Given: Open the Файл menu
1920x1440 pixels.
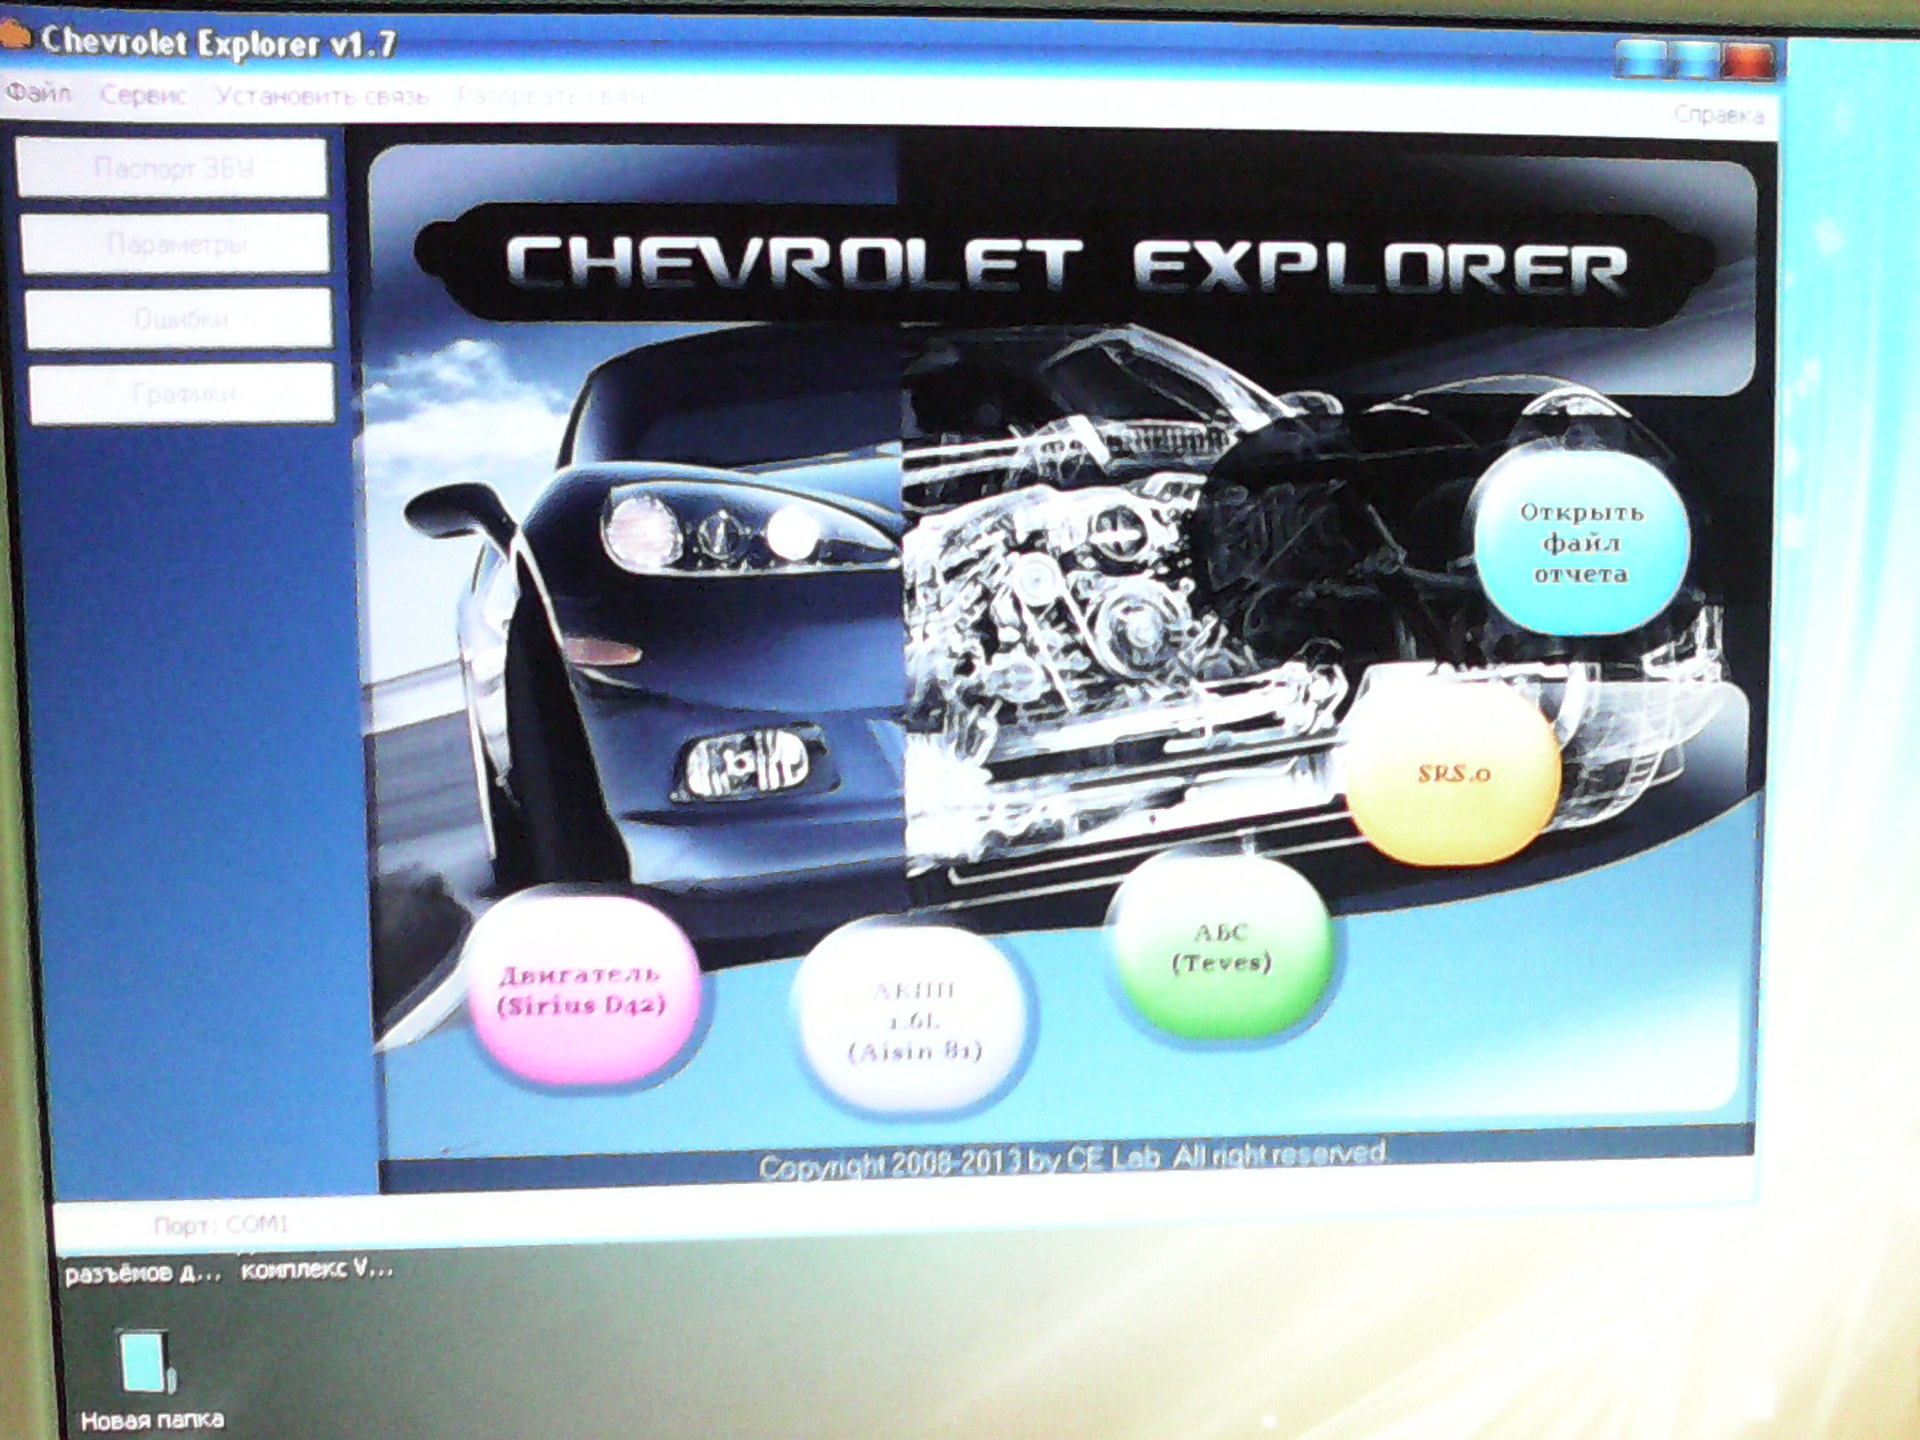Looking at the screenshot, I should (x=39, y=93).
